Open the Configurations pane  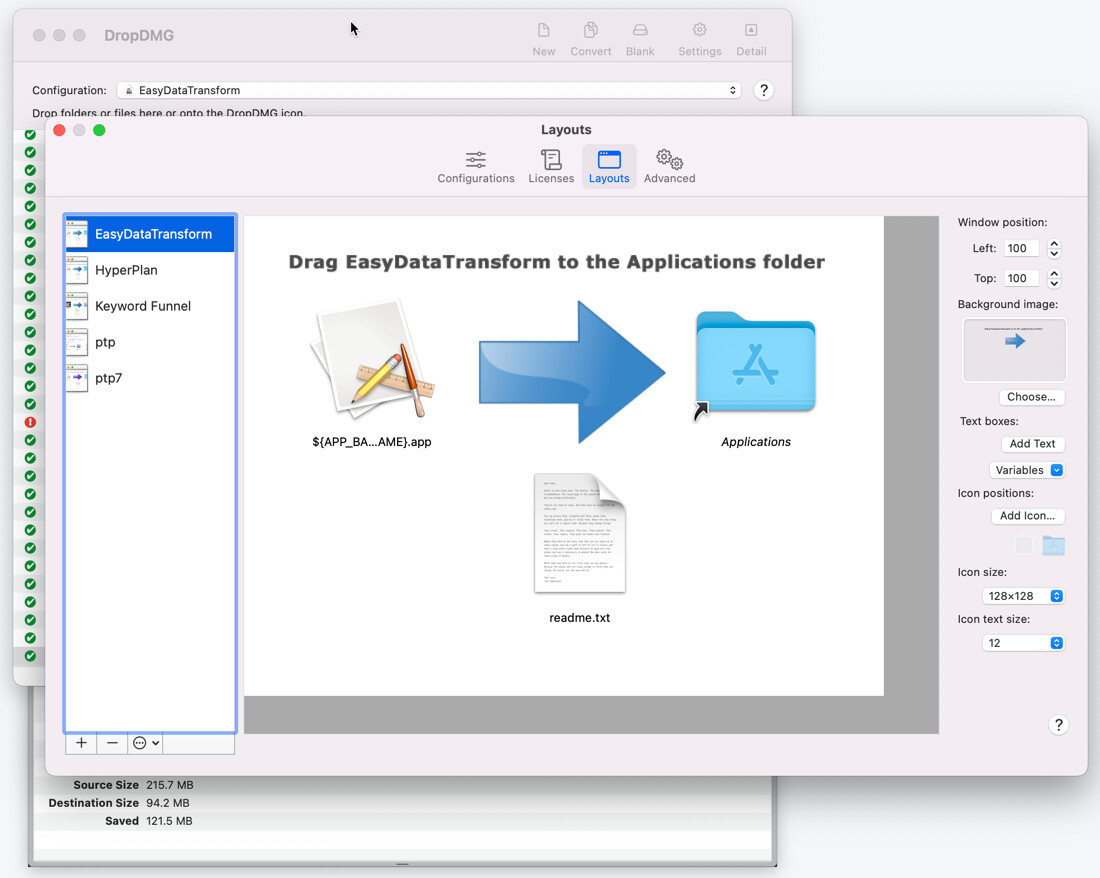pos(476,166)
